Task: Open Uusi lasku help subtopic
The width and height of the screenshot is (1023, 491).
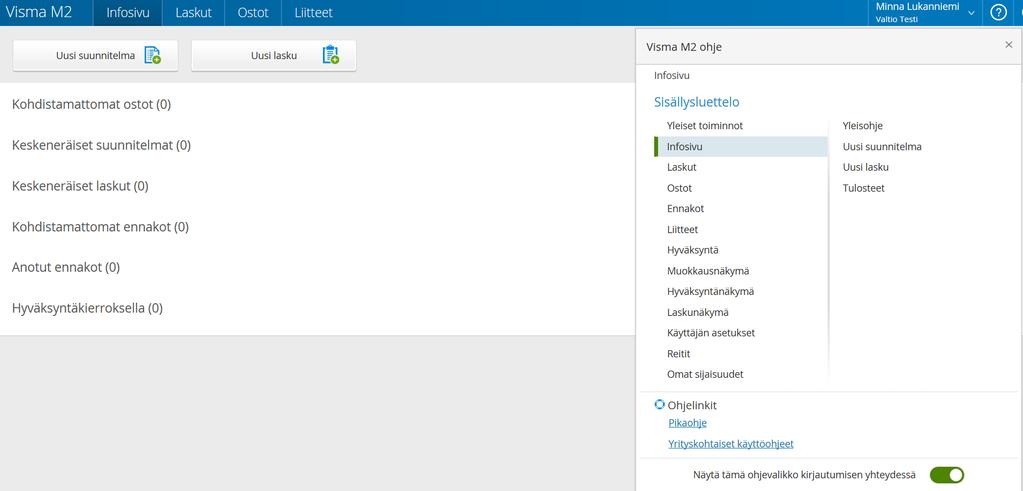Action: [866, 167]
